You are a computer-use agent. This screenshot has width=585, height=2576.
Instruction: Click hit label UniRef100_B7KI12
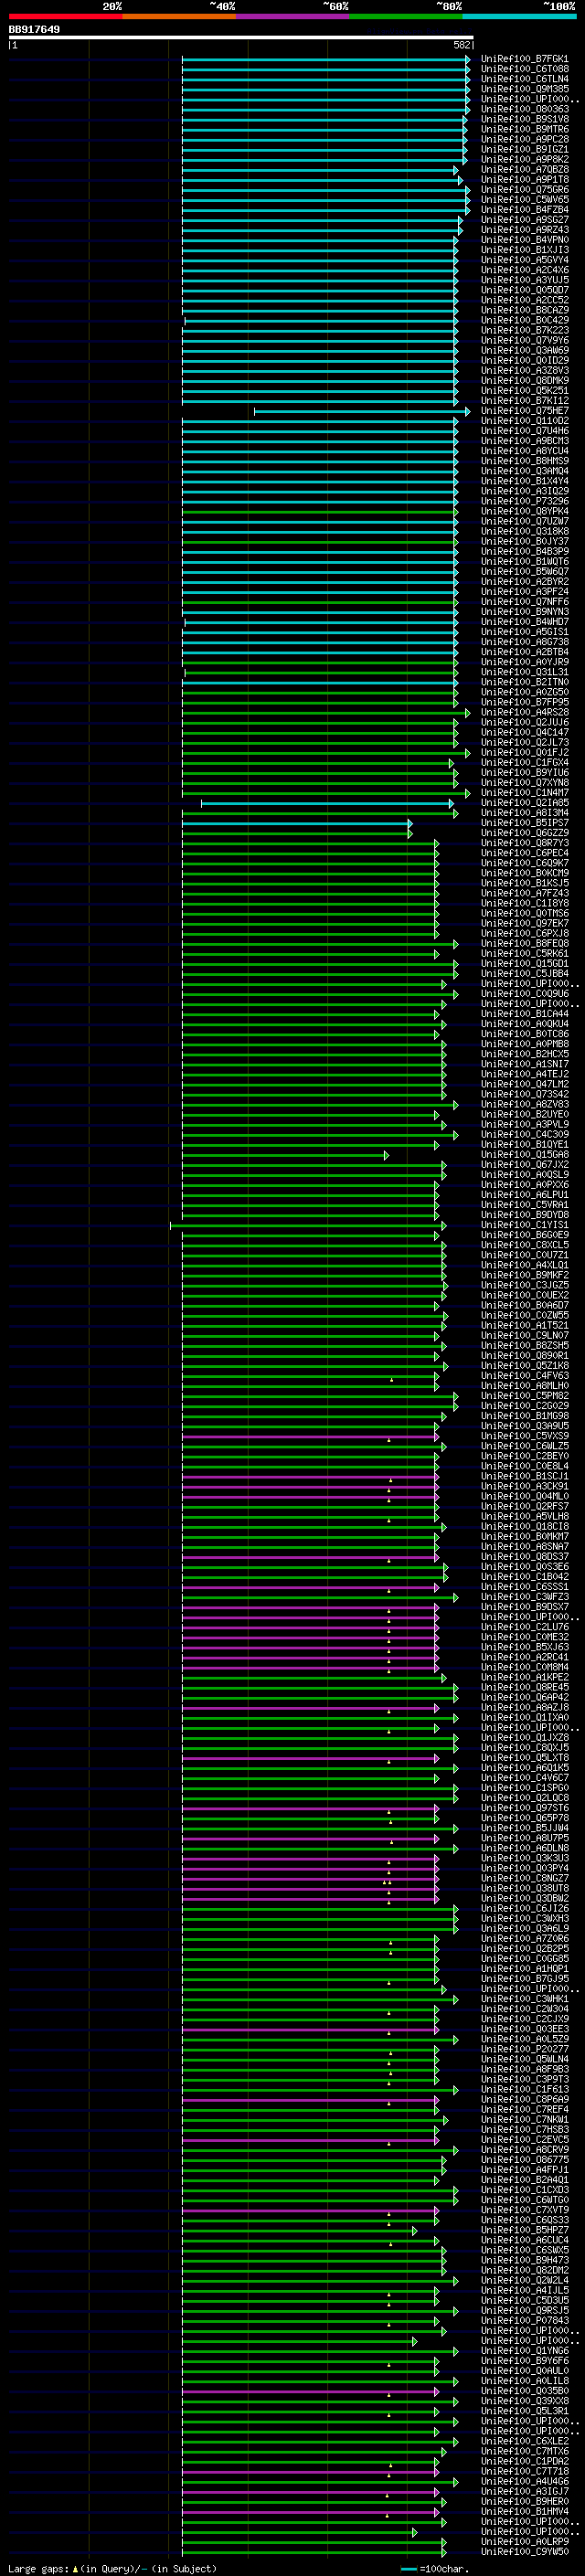[x=525, y=401]
